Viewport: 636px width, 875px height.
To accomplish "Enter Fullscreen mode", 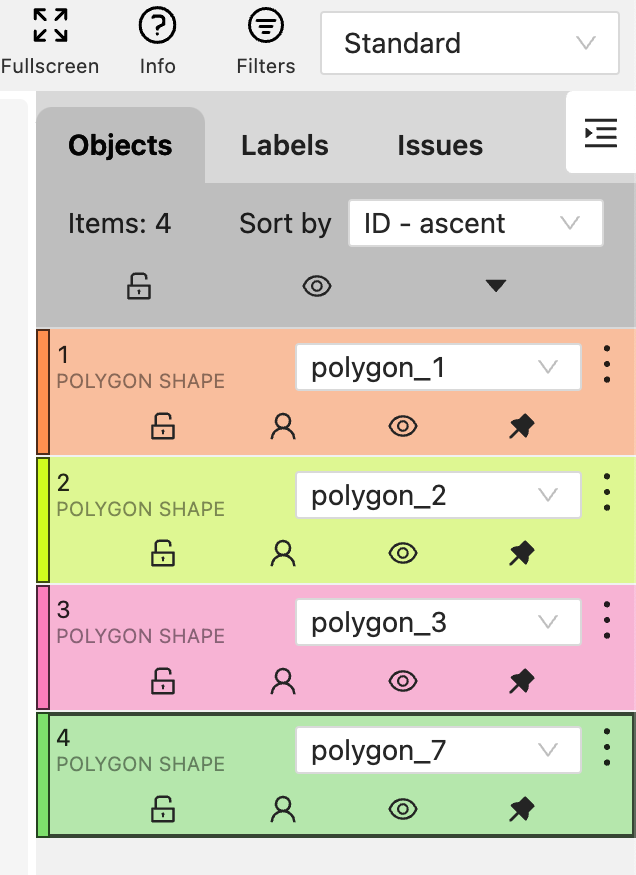I will [x=49, y=40].
